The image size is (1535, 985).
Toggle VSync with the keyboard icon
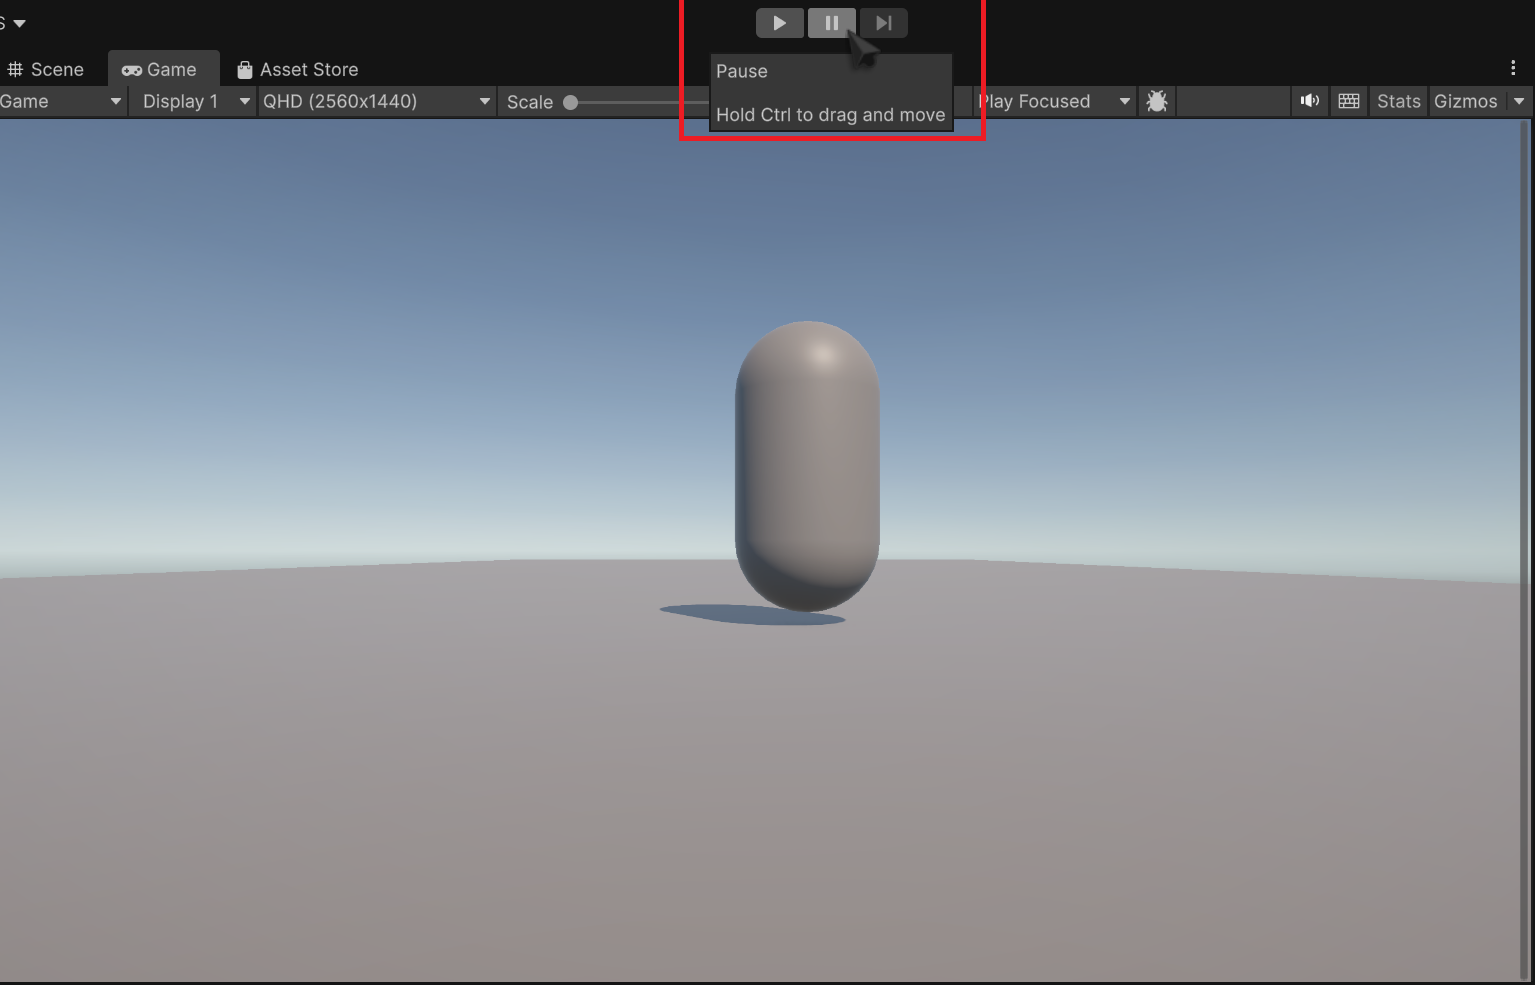[1348, 100]
